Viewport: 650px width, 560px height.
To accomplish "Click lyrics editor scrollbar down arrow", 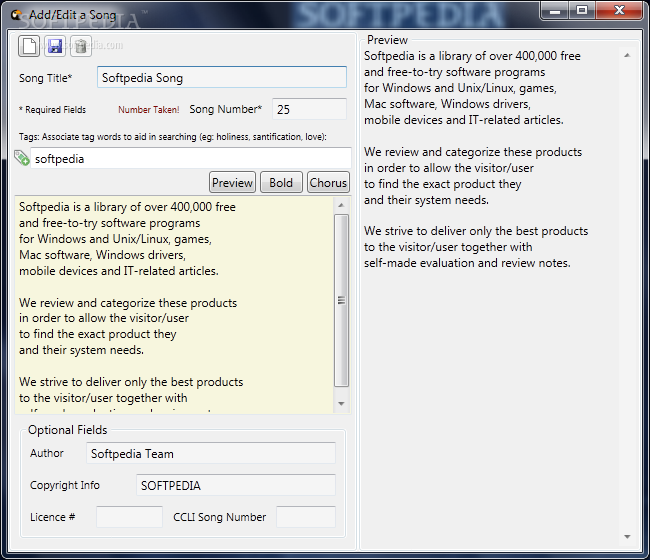I will (x=341, y=404).
